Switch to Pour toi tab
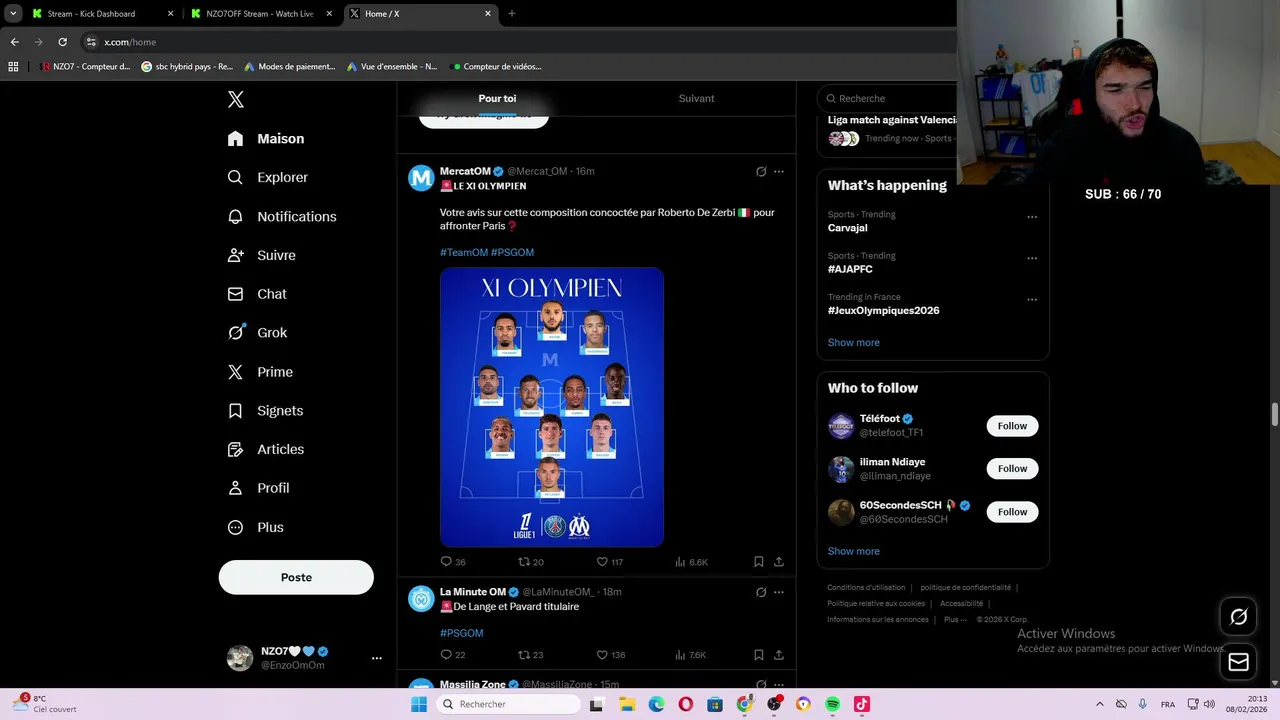Viewport: 1280px width, 720px height. [497, 98]
